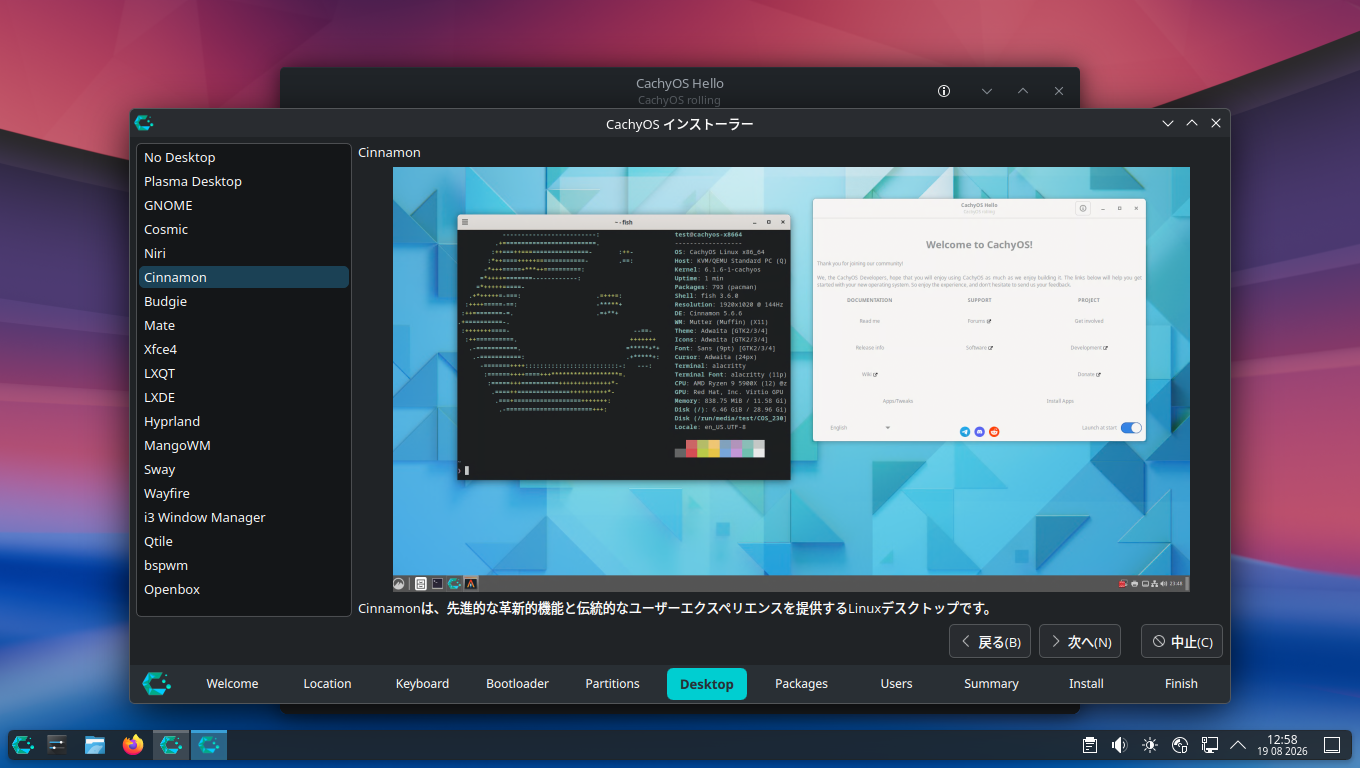The width and height of the screenshot is (1360, 768).
Task: Launch System Settings from the taskbar
Action: pos(57,744)
